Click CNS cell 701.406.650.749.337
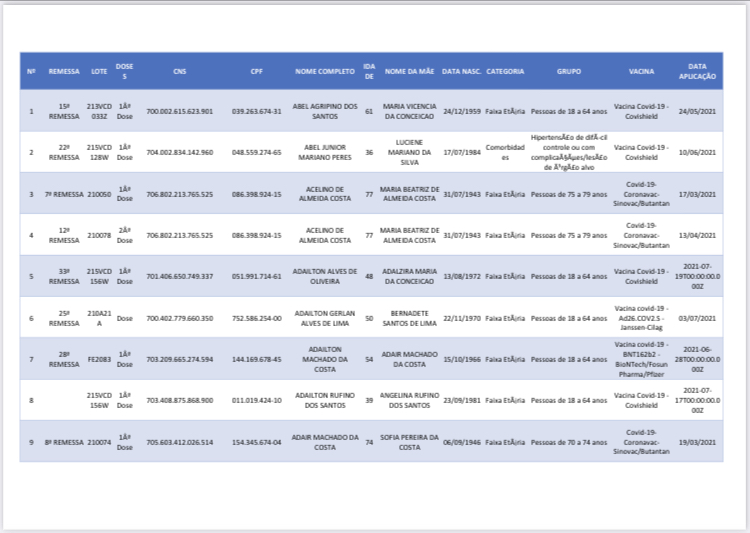Screen dimensions: 750x533 point(179,275)
